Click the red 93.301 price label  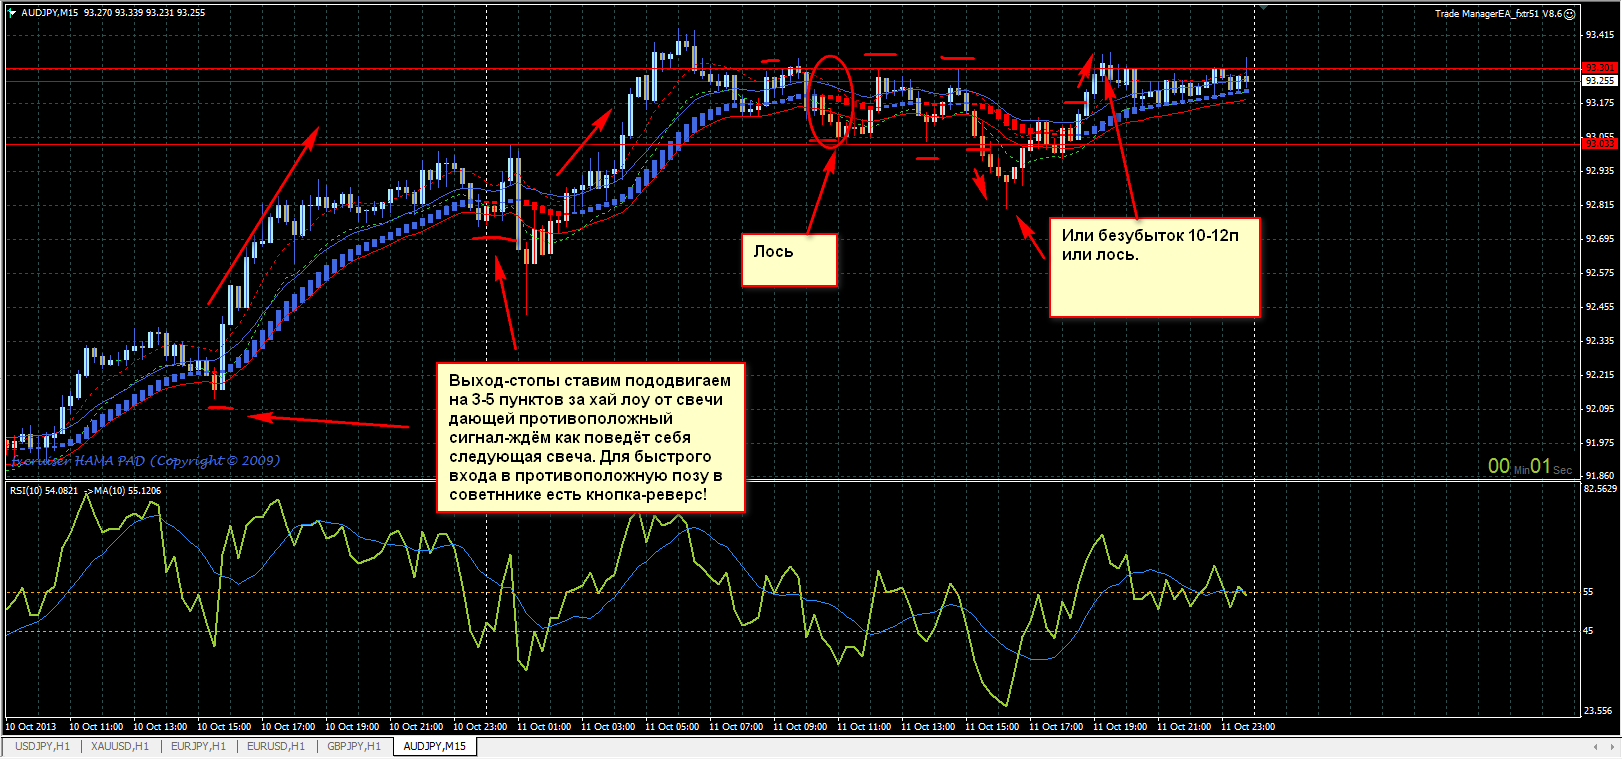click(x=1599, y=68)
